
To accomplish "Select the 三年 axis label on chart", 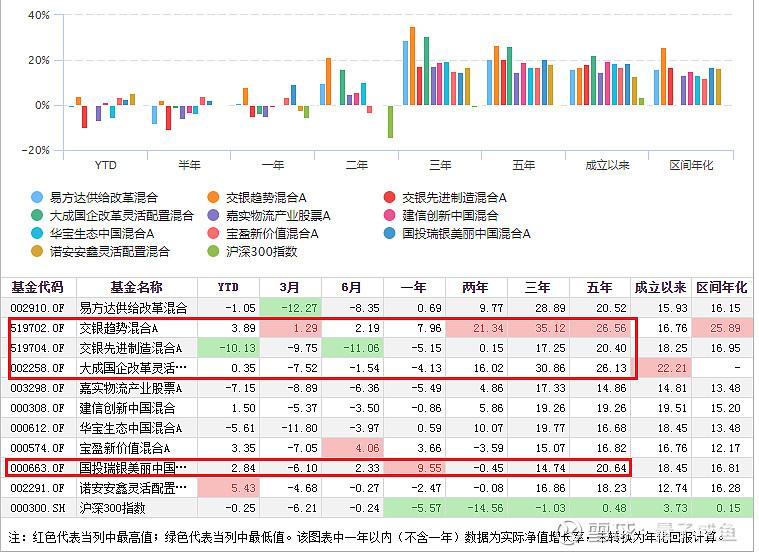I will tap(440, 165).
